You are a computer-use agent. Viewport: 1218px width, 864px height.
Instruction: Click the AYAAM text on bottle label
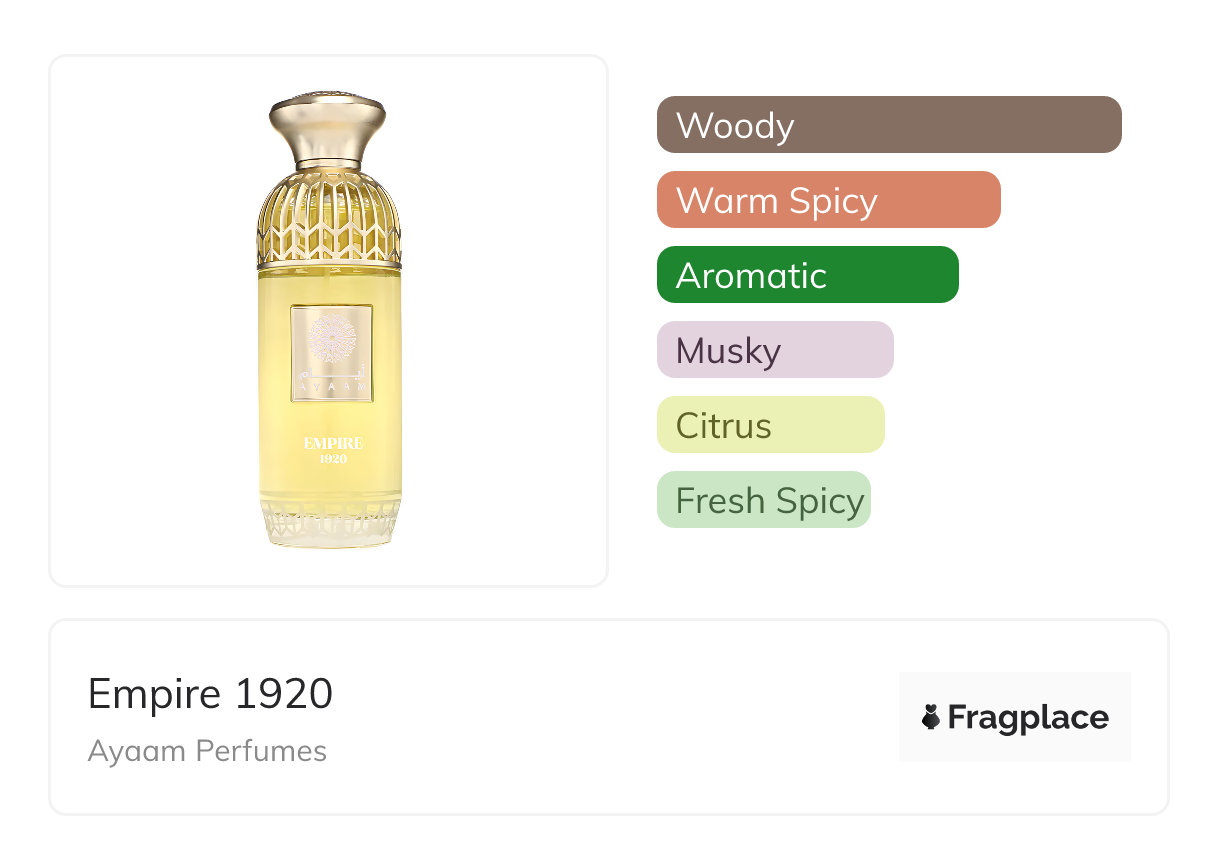(331, 384)
